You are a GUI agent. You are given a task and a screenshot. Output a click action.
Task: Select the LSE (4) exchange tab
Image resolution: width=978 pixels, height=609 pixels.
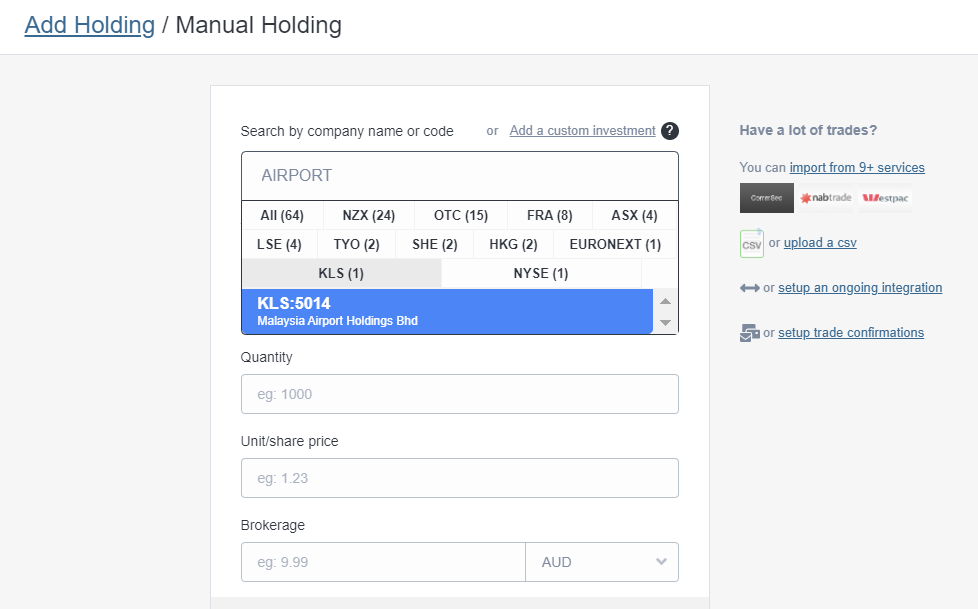pyautogui.click(x=279, y=244)
